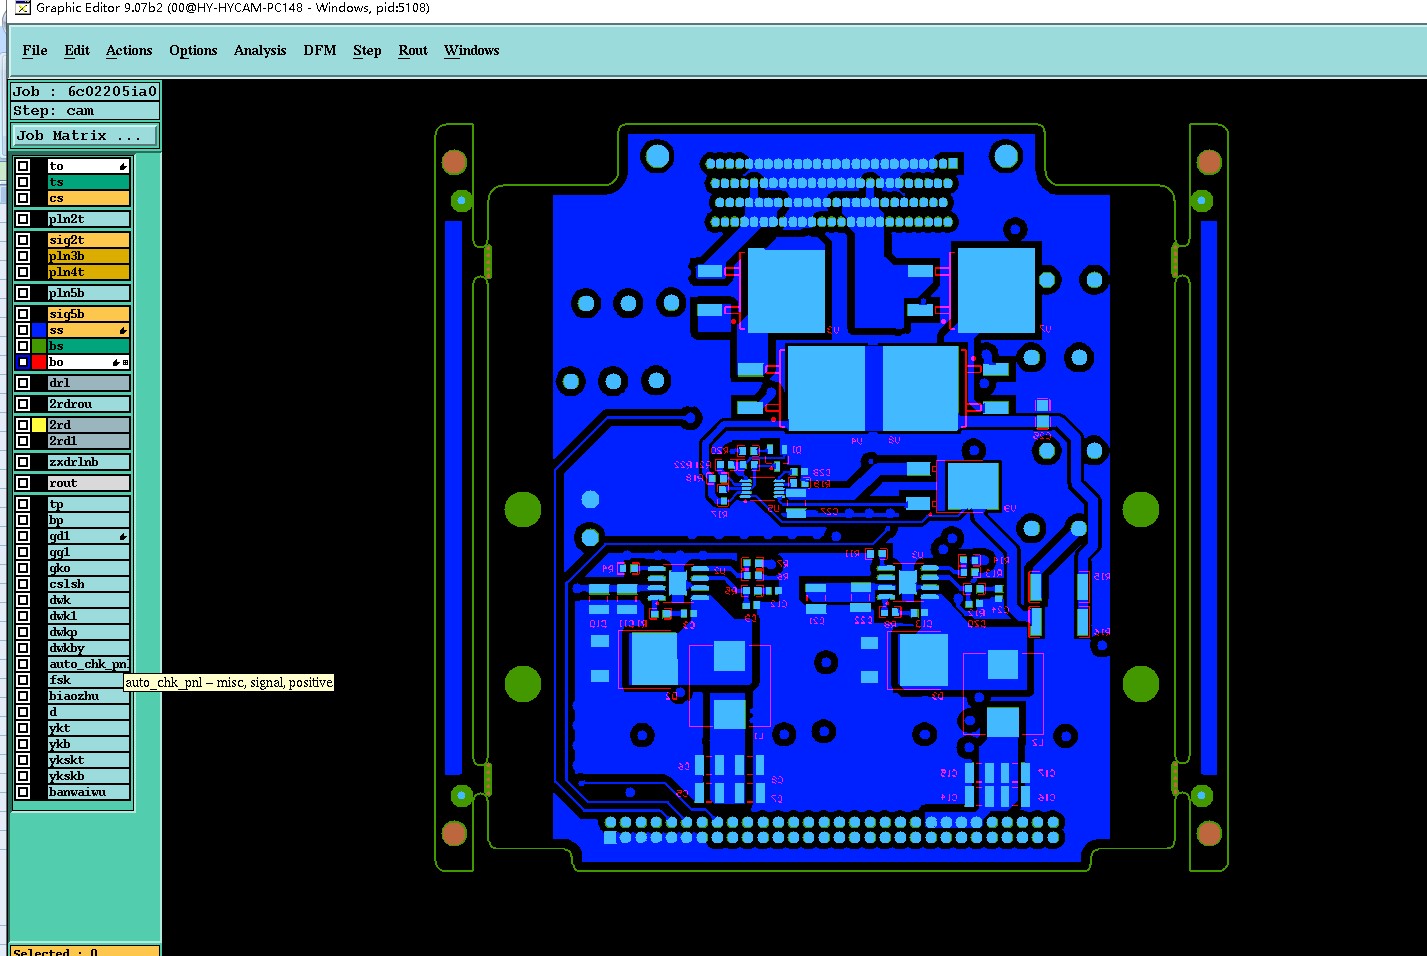Click the edit pencil icon on the 'to' layer
The height and width of the screenshot is (956, 1427).
[123, 167]
